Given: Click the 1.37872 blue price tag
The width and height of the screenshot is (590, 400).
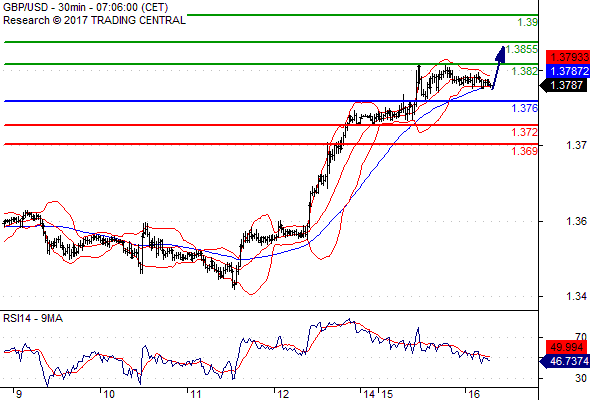Looking at the screenshot, I should point(568,71).
